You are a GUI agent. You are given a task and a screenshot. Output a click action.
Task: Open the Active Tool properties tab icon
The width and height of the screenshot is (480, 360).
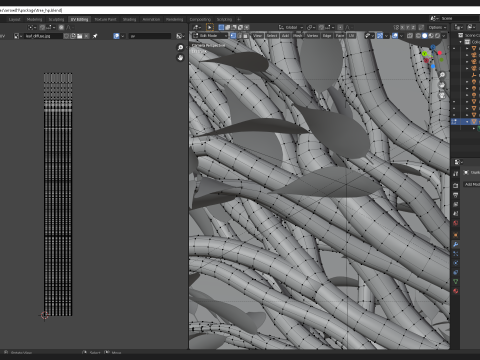pos(455,174)
